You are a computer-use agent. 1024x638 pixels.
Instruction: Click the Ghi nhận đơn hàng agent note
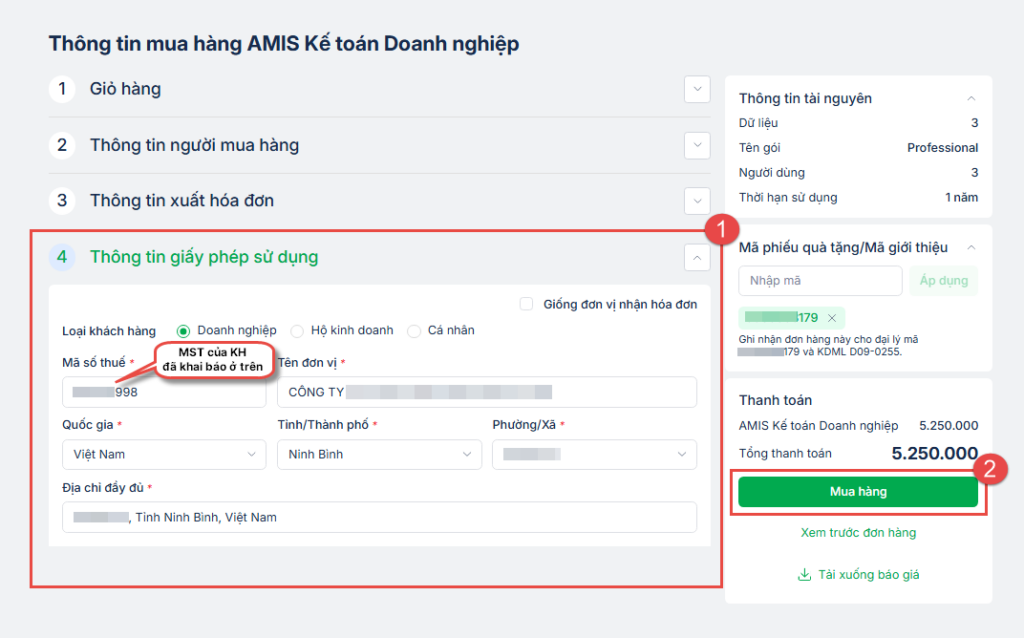(828, 345)
